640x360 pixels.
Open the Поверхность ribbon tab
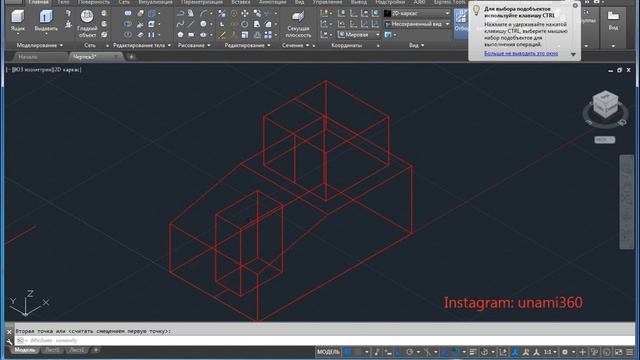pos(93,2)
